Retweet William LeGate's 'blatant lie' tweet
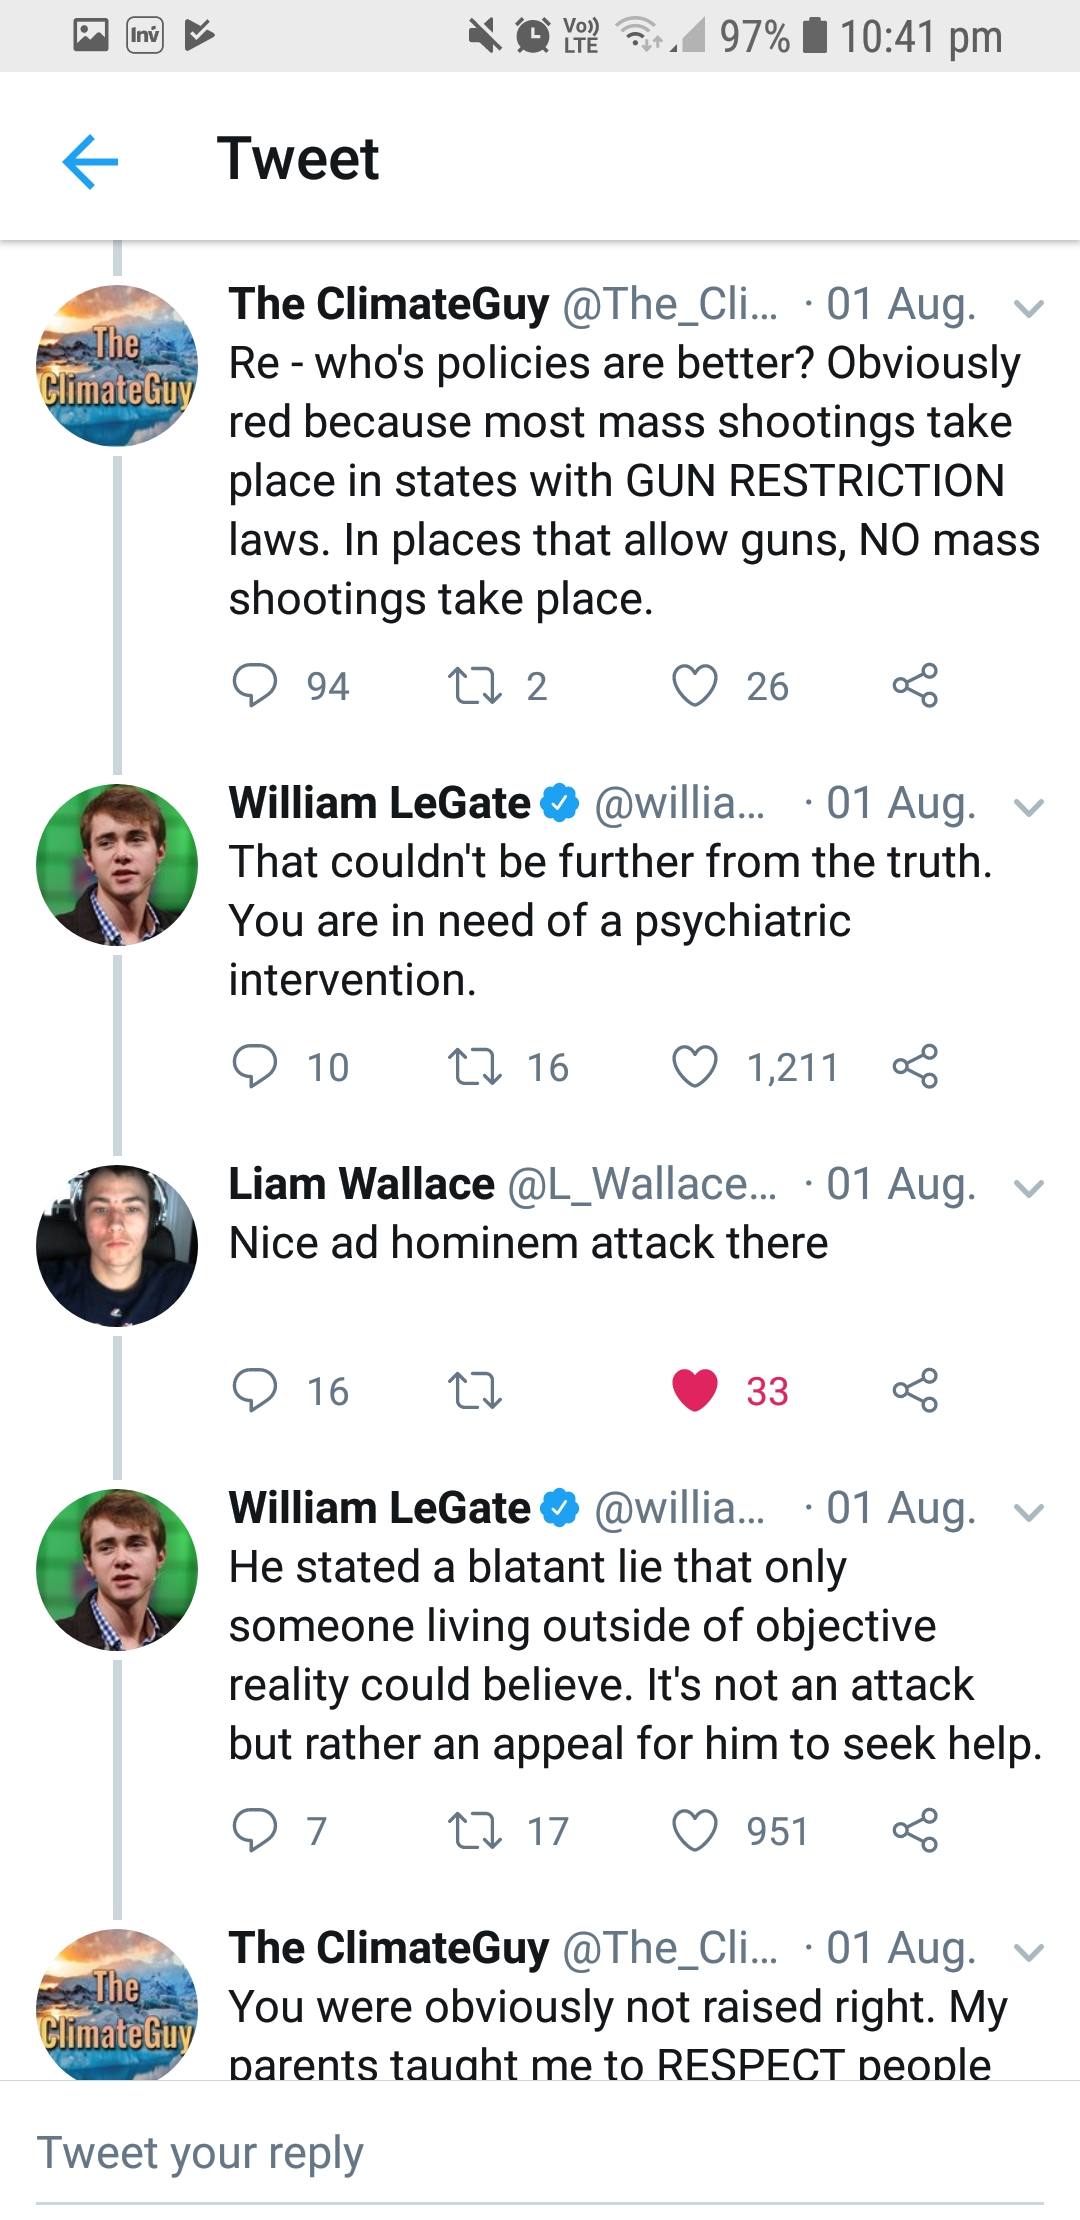The width and height of the screenshot is (1080, 2220). (475, 1830)
